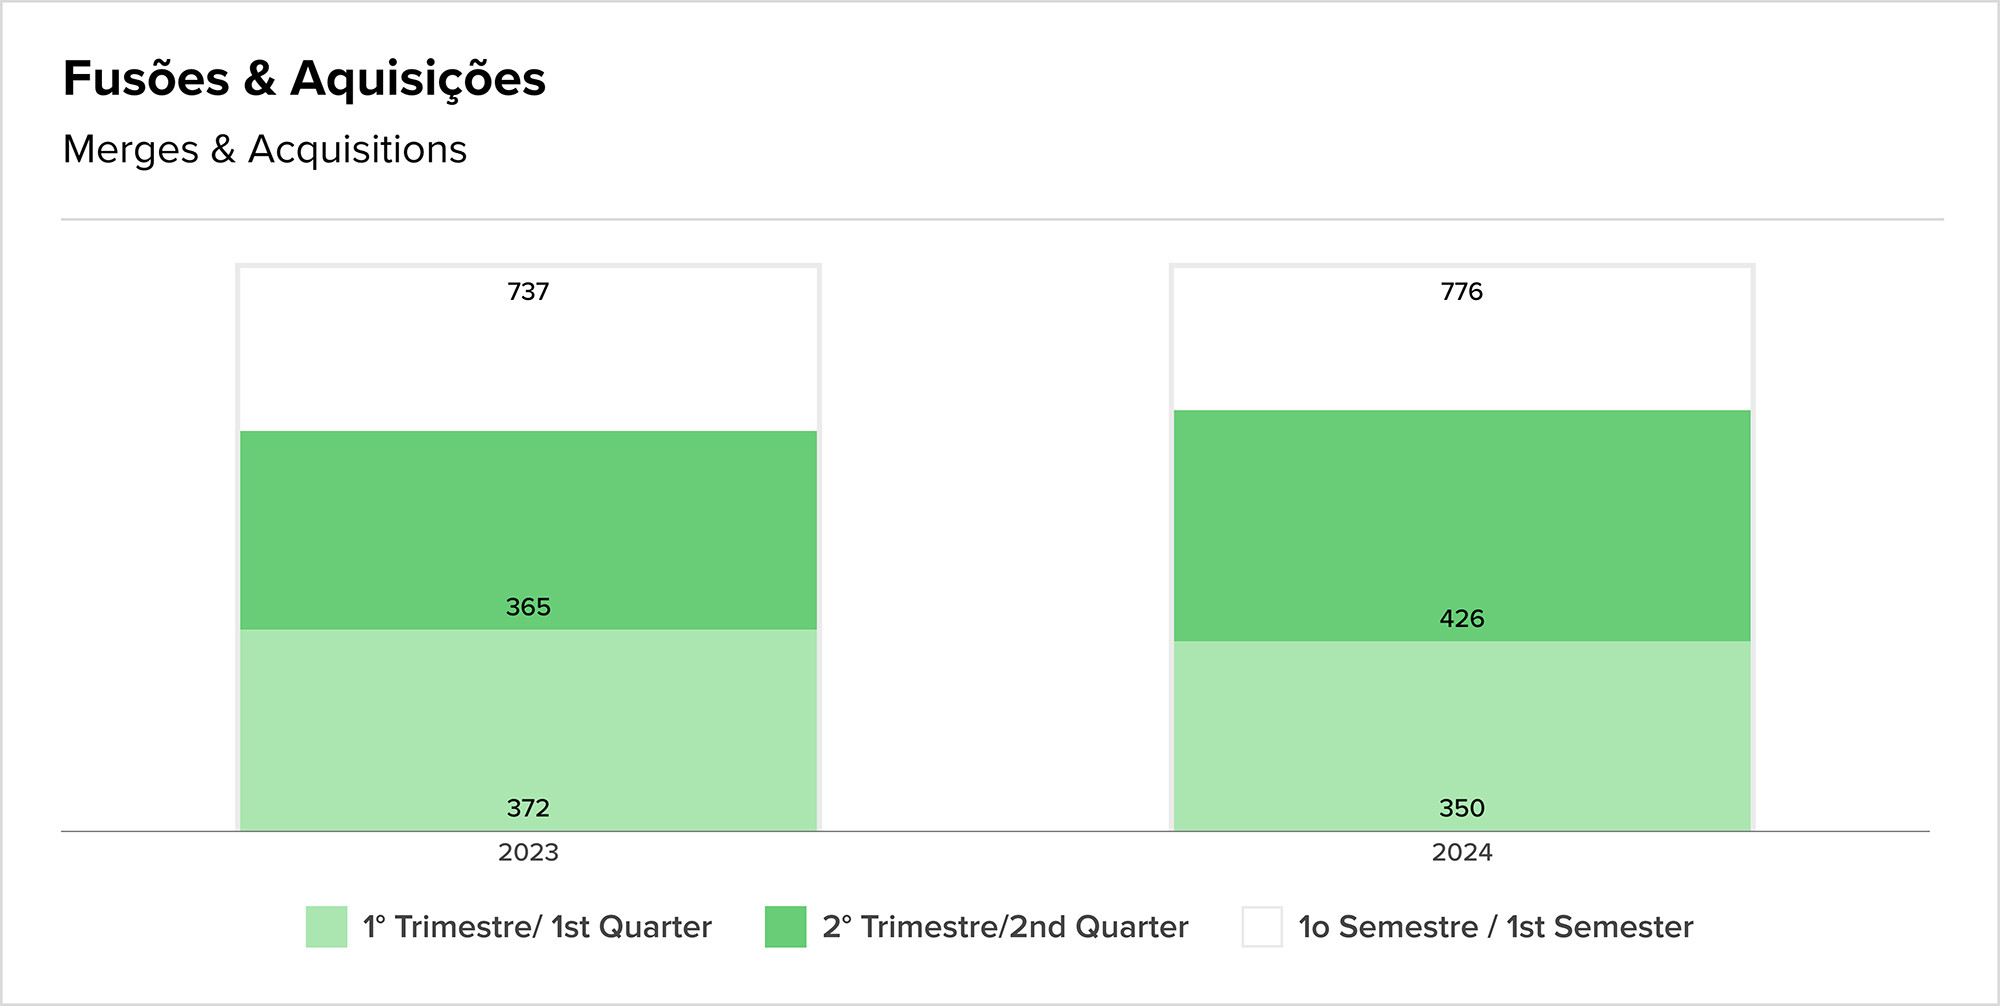Click the 2023 axis label

point(528,853)
